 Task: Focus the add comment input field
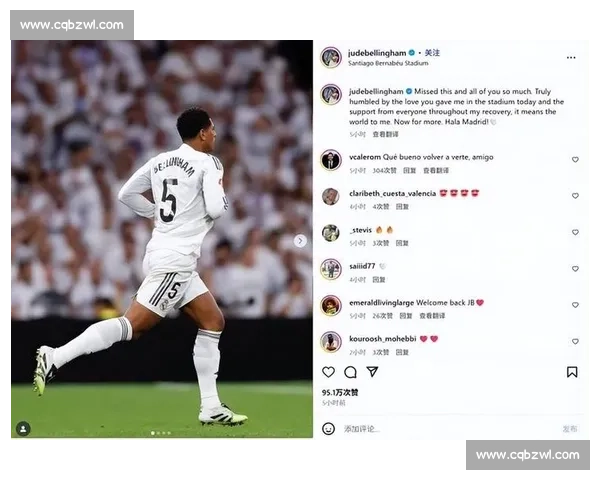click(x=448, y=429)
